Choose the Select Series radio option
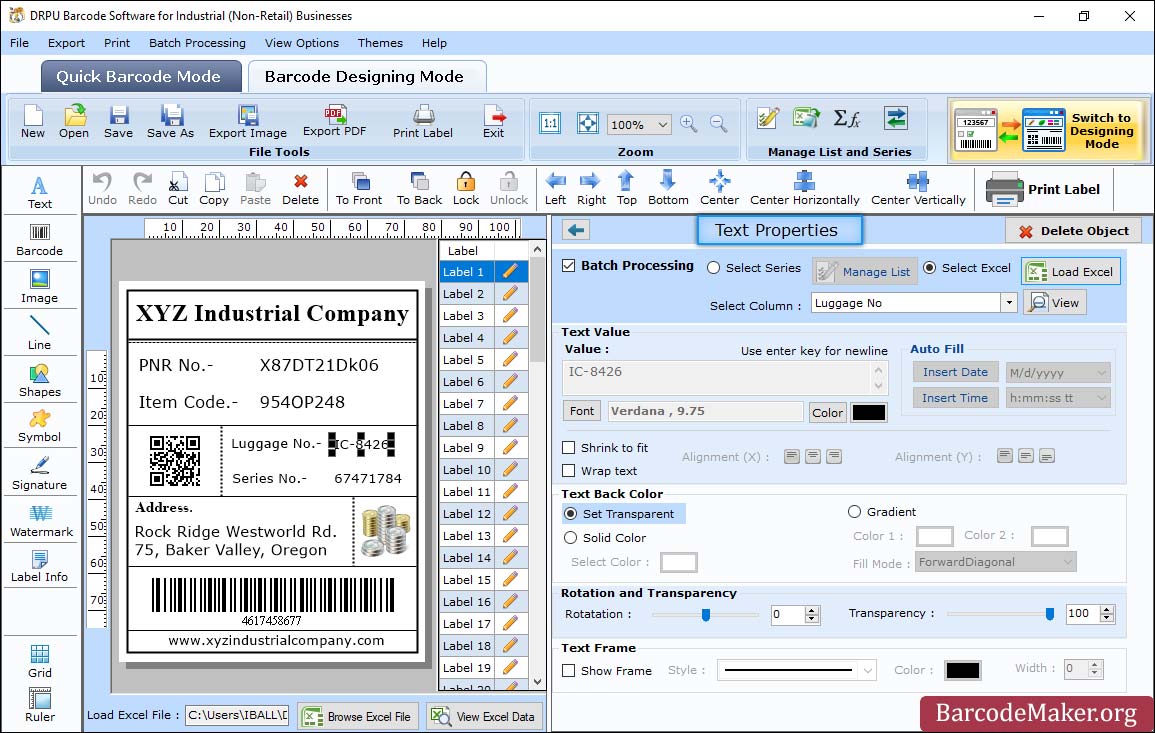The width and height of the screenshot is (1155, 733). [713, 268]
